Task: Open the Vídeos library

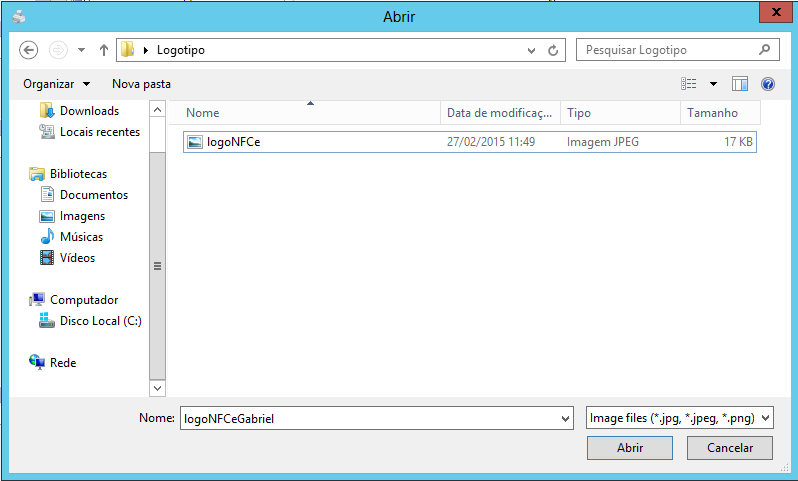Action: [x=77, y=258]
